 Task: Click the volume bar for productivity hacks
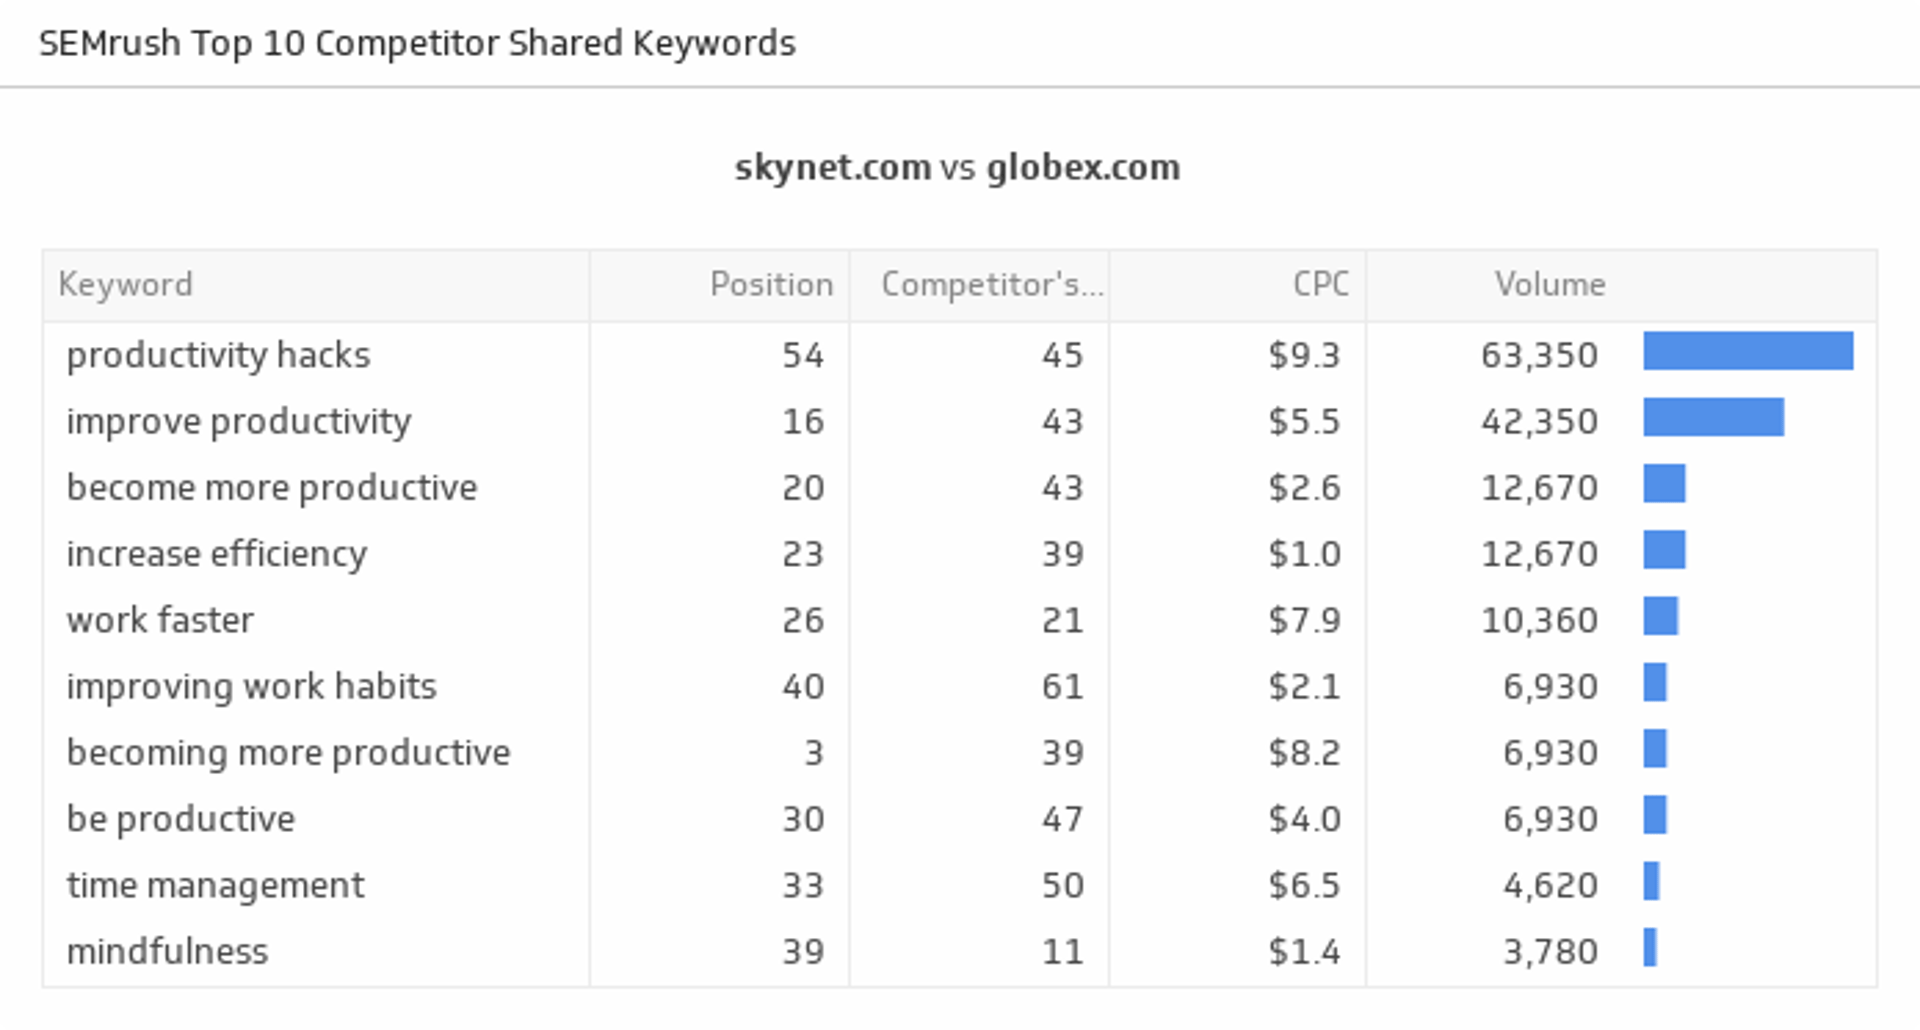pyautogui.click(x=1747, y=351)
